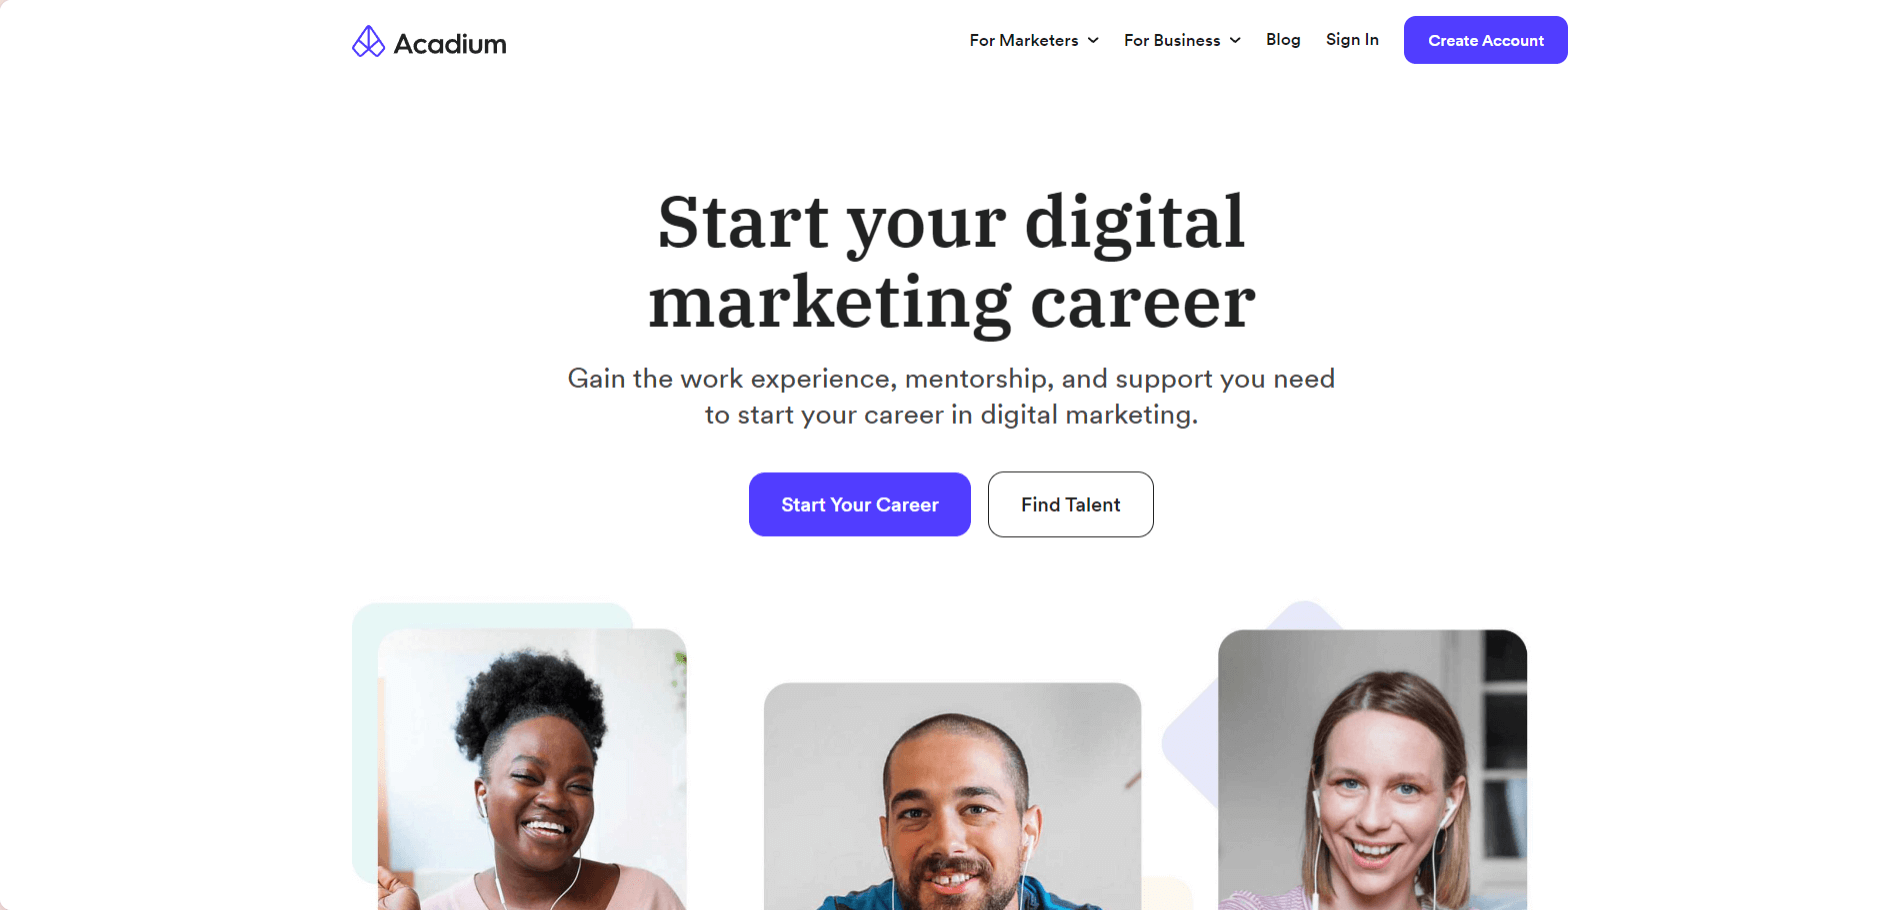The image size is (1902, 910).
Task: Open the For Marketers menu
Action: [x=1034, y=40]
